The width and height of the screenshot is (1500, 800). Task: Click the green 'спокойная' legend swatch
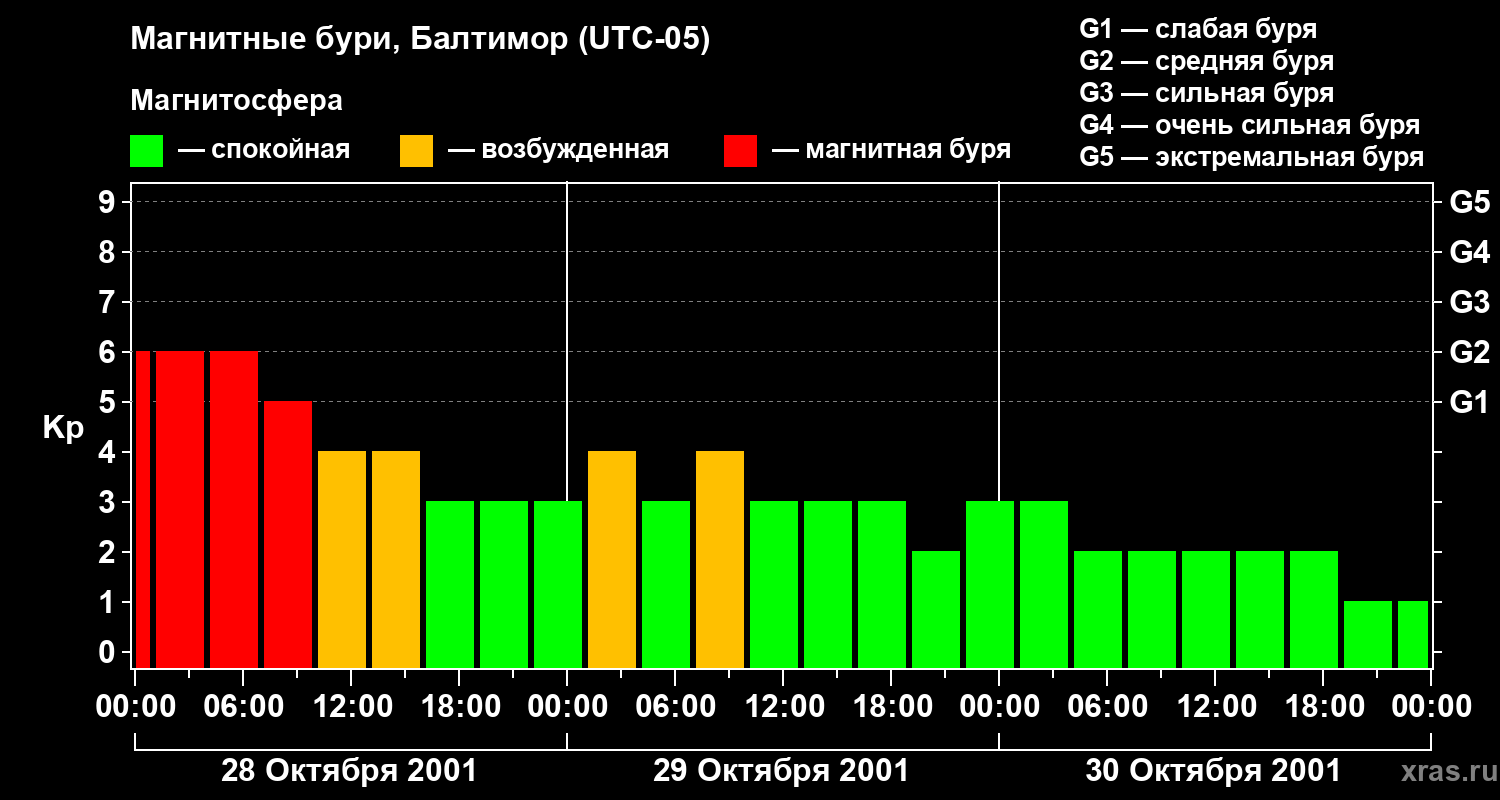click(146, 150)
